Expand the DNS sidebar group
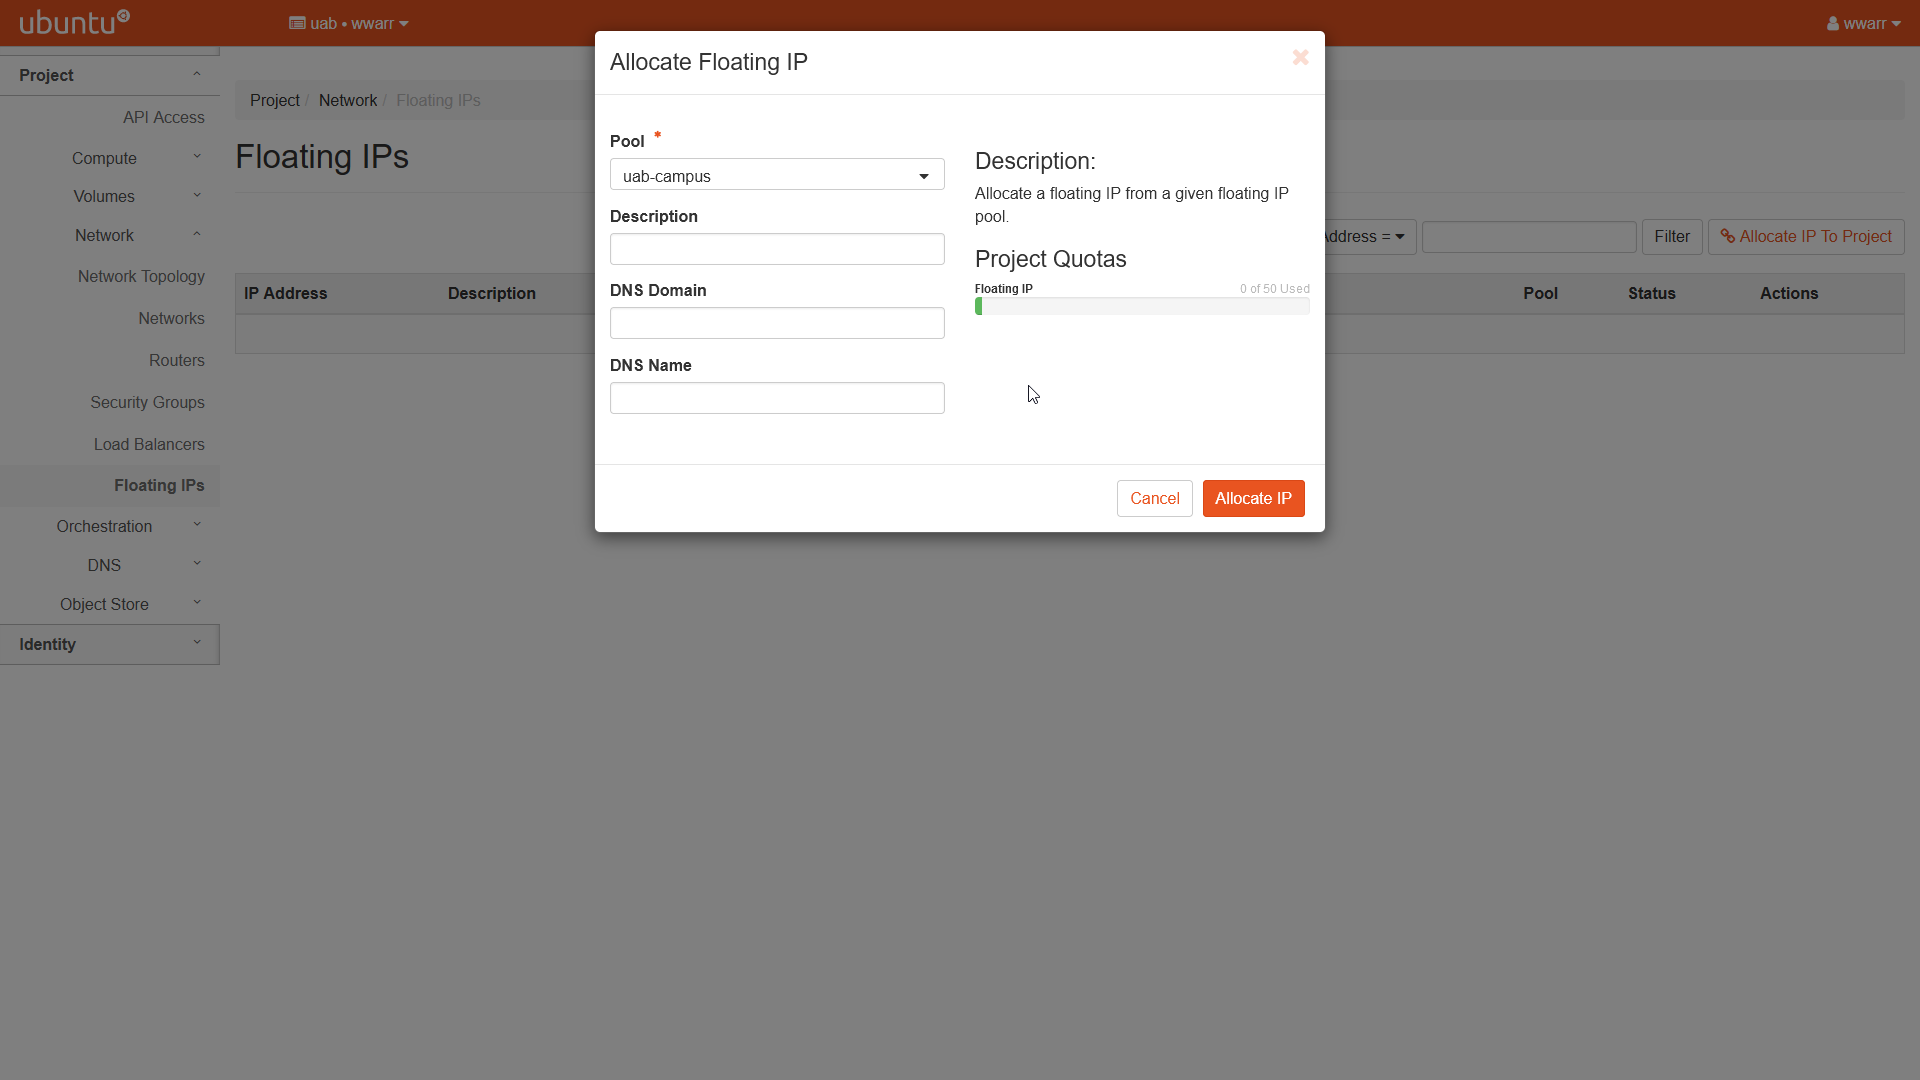This screenshot has height=1080, width=1920. coord(110,565)
